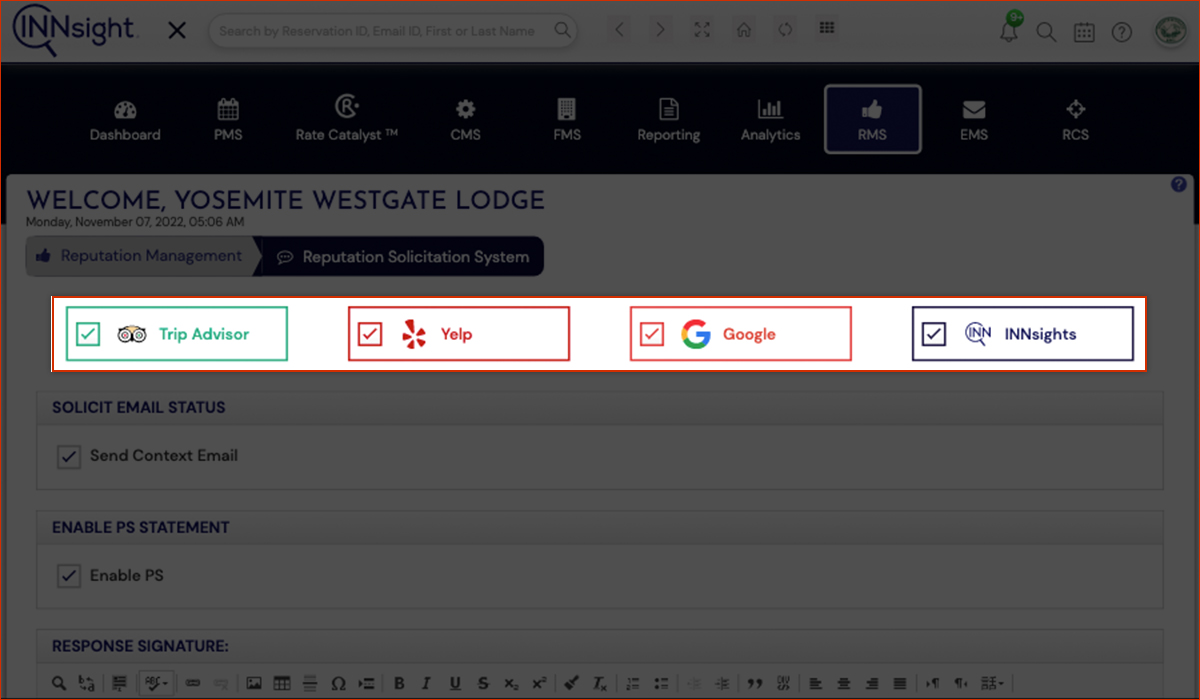
Task: Open the Reporting module
Action: point(669,120)
